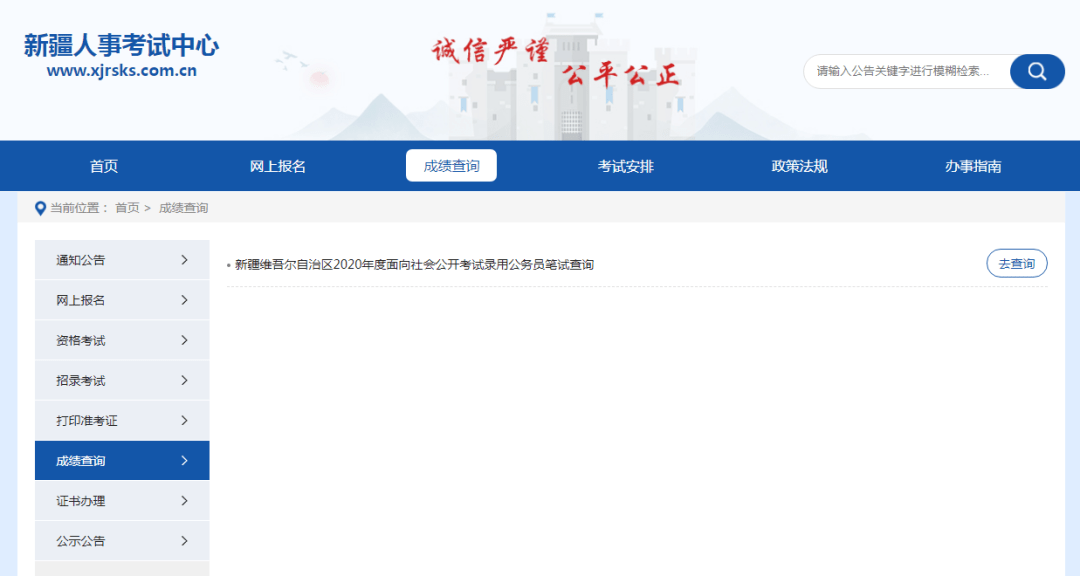Select the 网上报名 tab in top navigation
This screenshot has width=1080, height=576.
point(279,165)
